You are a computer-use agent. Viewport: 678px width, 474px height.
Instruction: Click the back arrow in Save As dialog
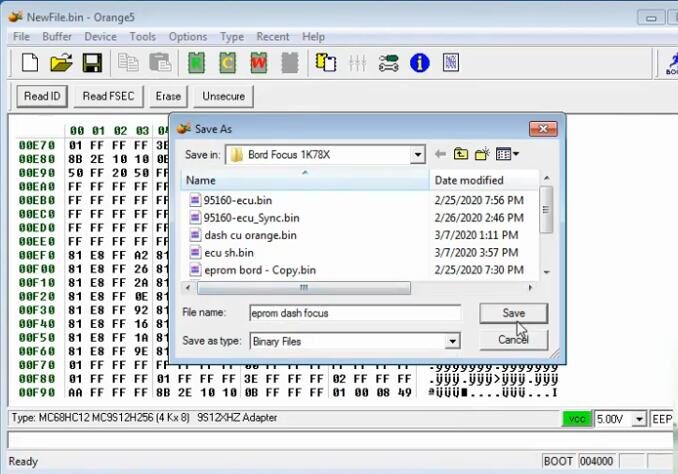440,154
